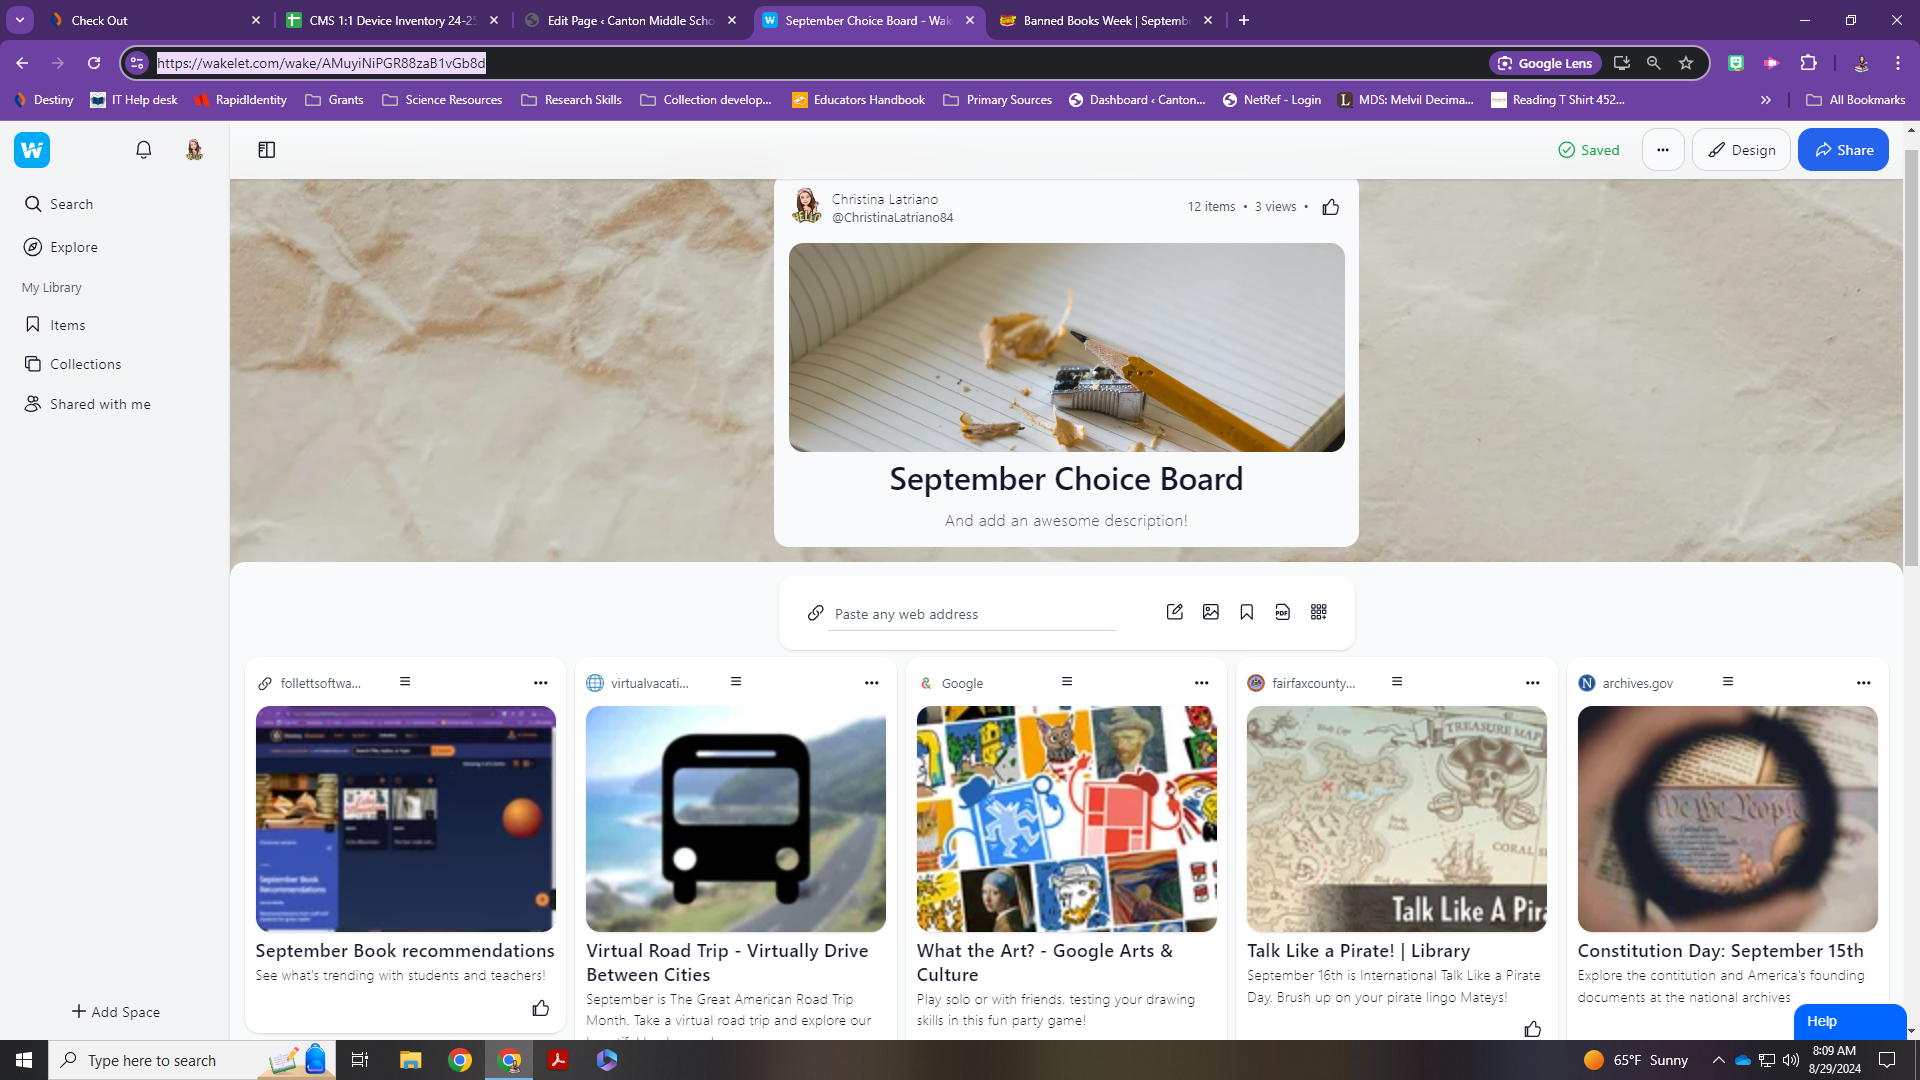Click the add bookmark icon
The width and height of the screenshot is (1920, 1080).
(x=1246, y=612)
